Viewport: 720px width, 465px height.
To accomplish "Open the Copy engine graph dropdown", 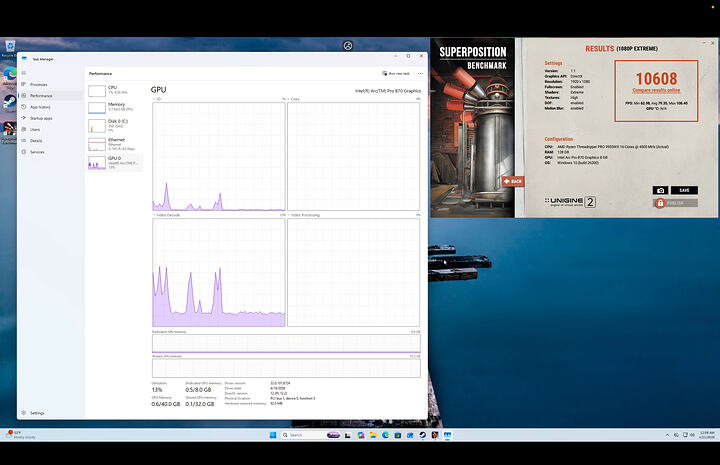I will coord(293,99).
